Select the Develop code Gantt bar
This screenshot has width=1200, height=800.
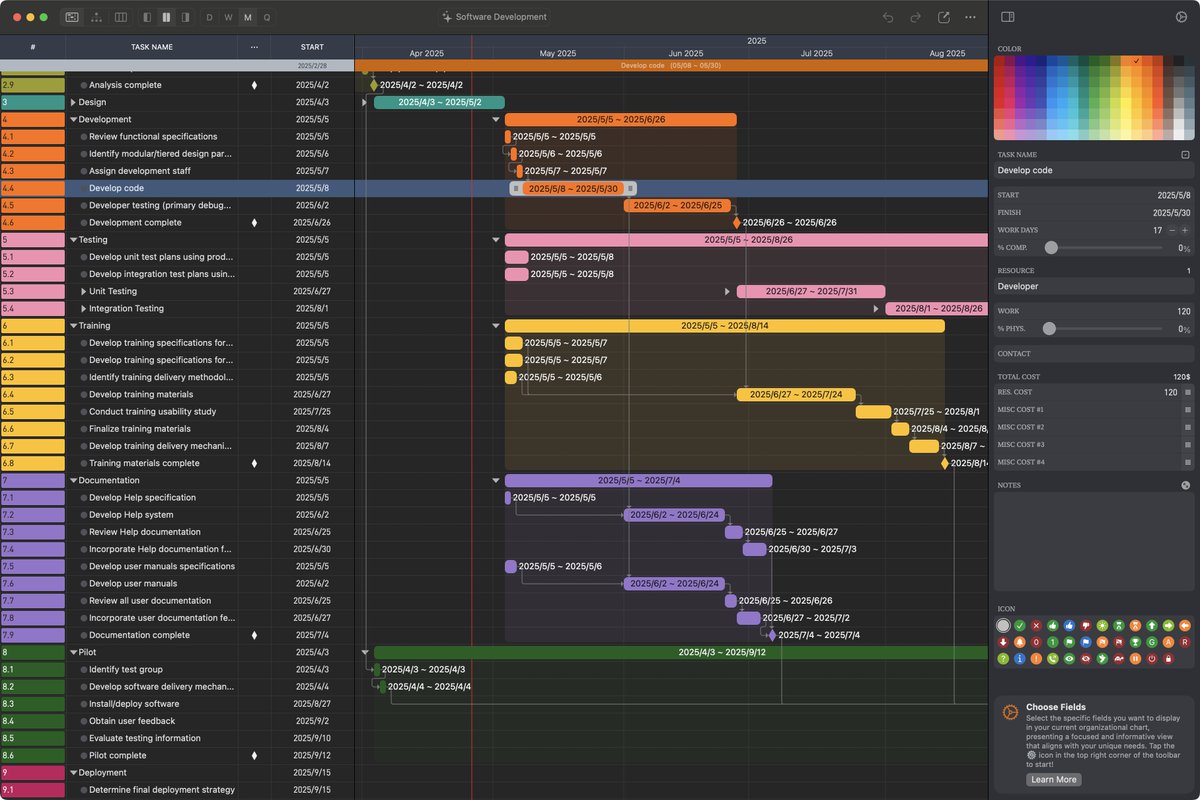point(573,188)
